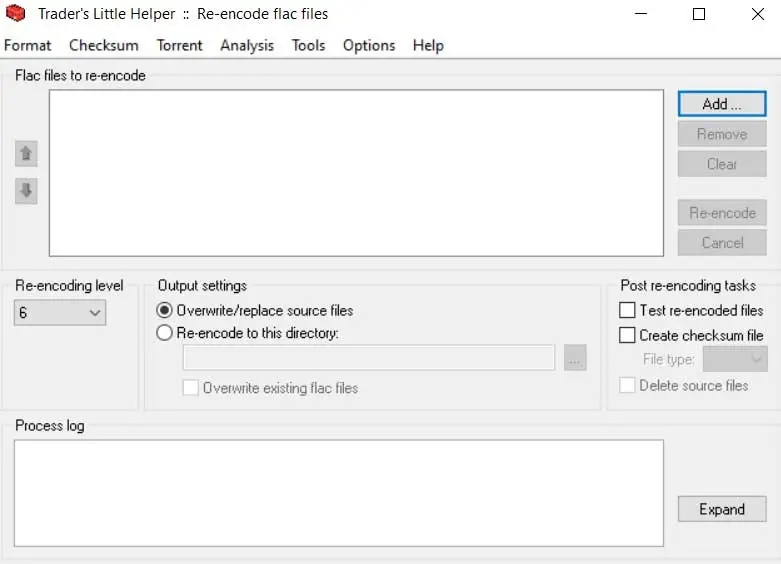Click the move-down arrow icon

tap(26, 191)
